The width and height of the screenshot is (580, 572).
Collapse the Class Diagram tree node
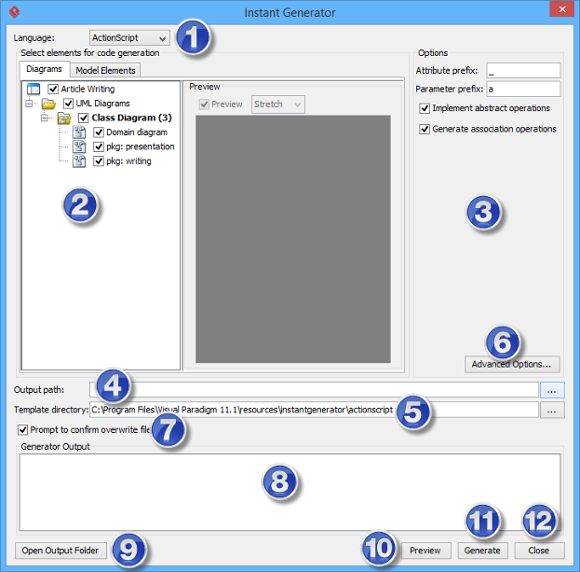pyautogui.click(x=45, y=118)
